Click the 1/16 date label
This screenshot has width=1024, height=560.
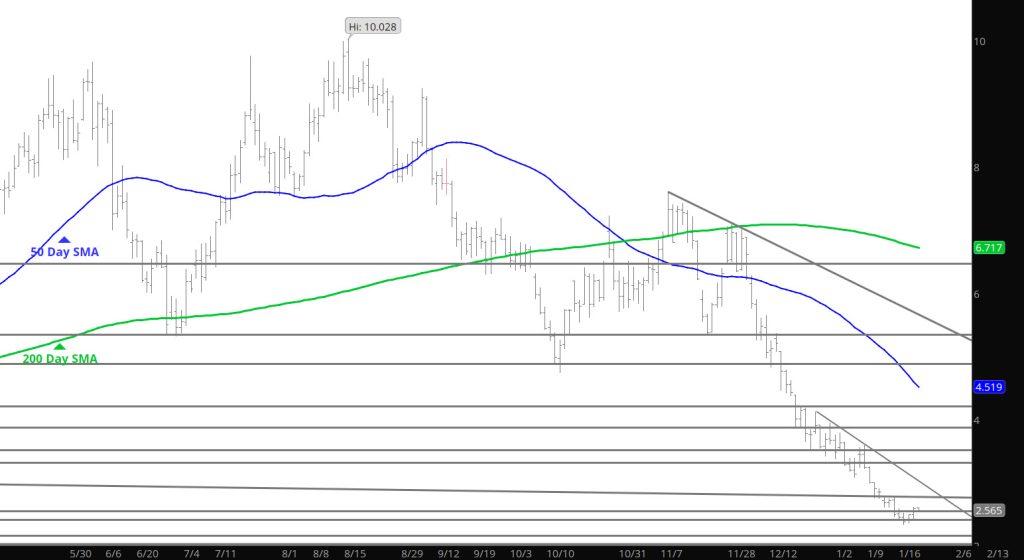coord(910,552)
